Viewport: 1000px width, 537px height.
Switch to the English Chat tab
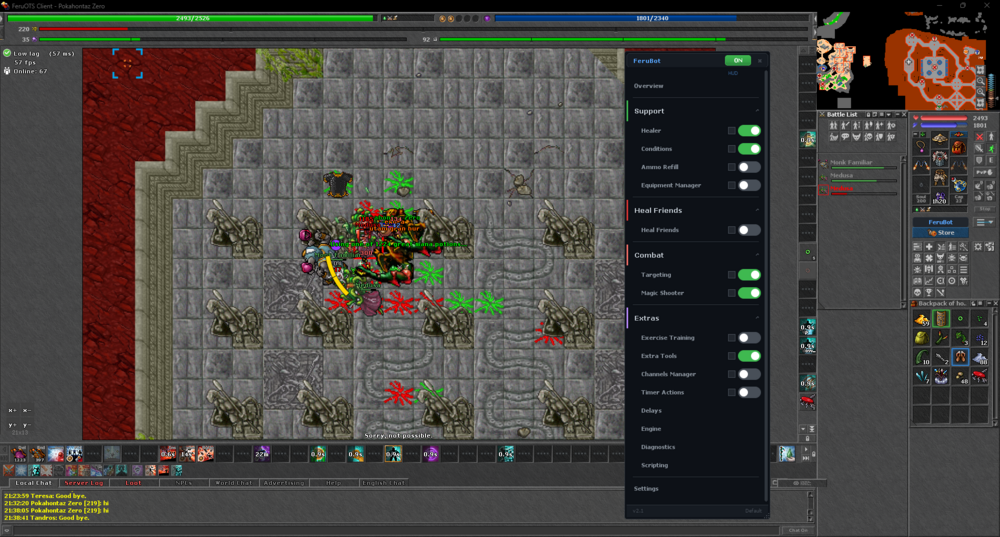point(383,483)
